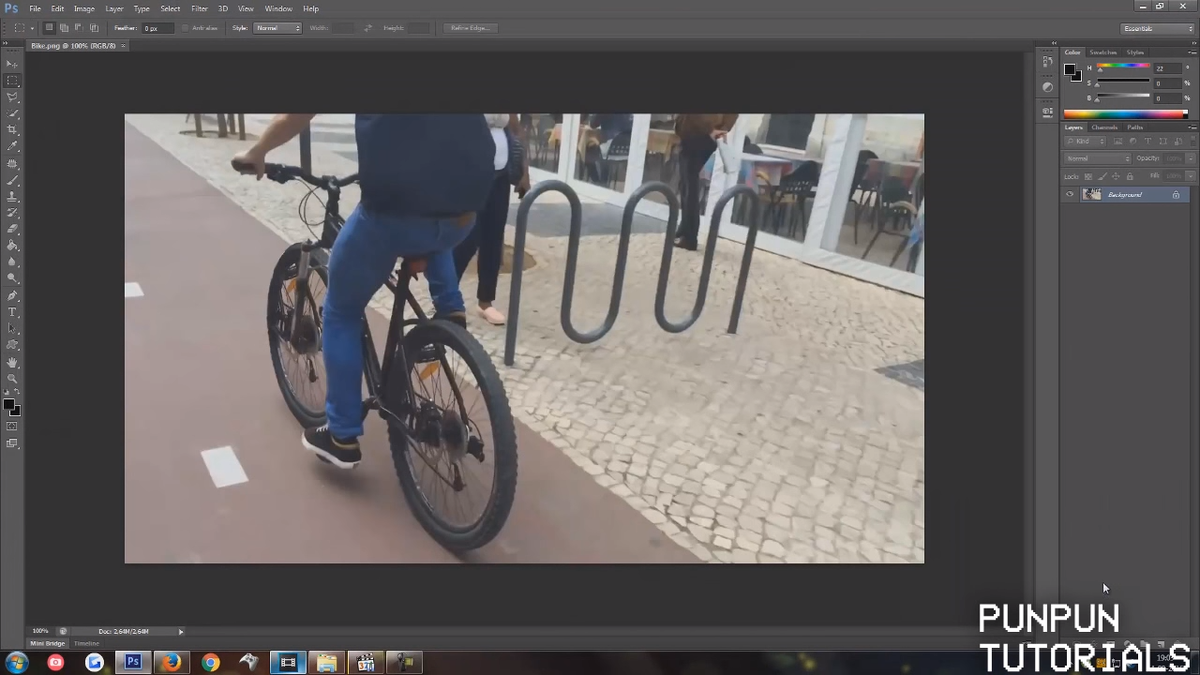Click the hue slider in Color panel

[x=1123, y=67]
